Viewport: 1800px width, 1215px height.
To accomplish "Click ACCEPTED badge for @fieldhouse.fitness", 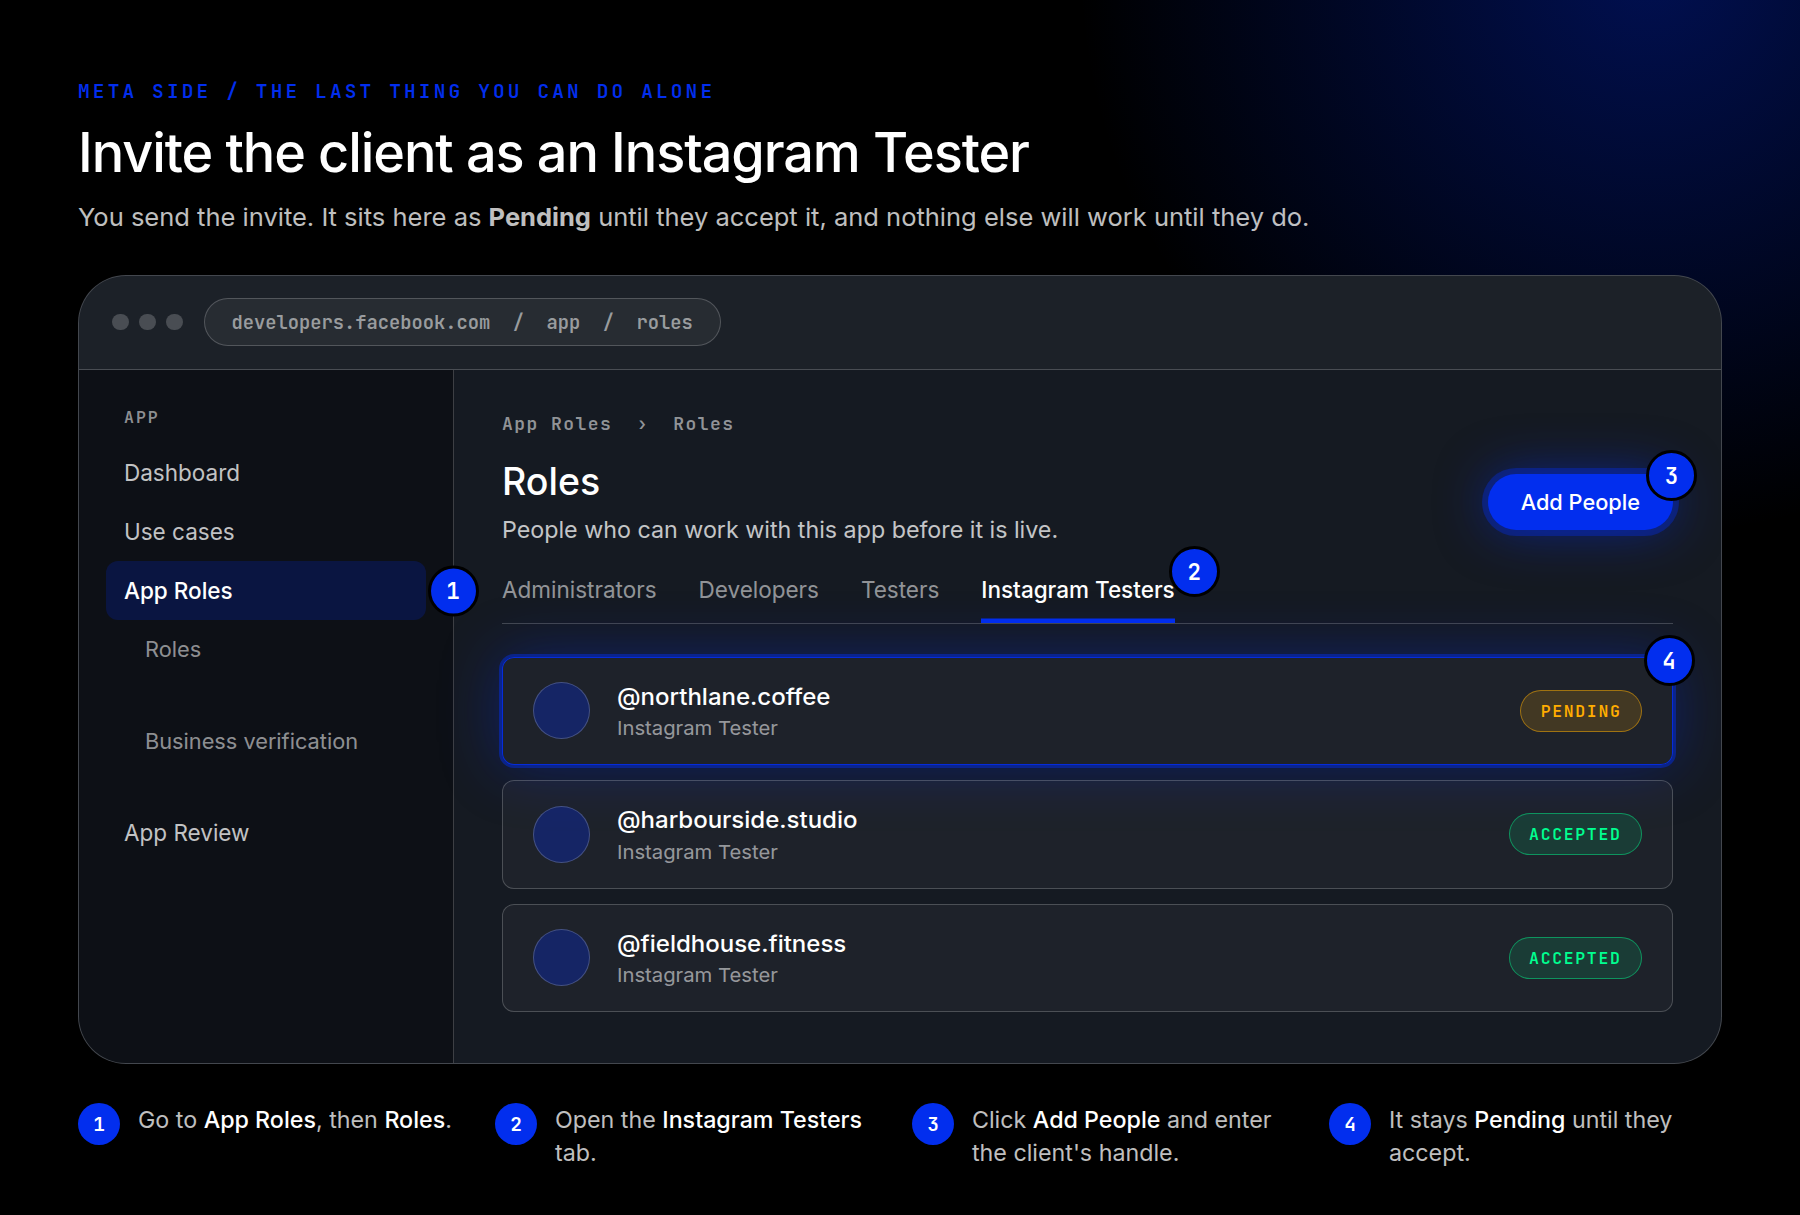I will click(x=1575, y=958).
